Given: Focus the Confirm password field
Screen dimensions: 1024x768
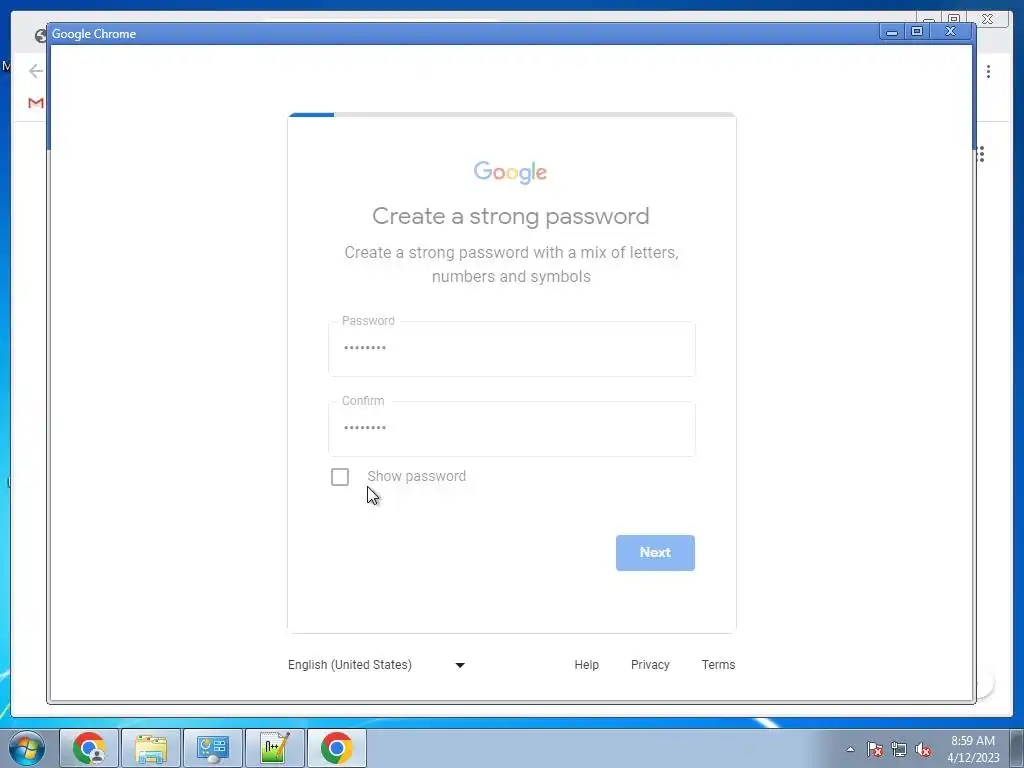Looking at the screenshot, I should [511, 428].
